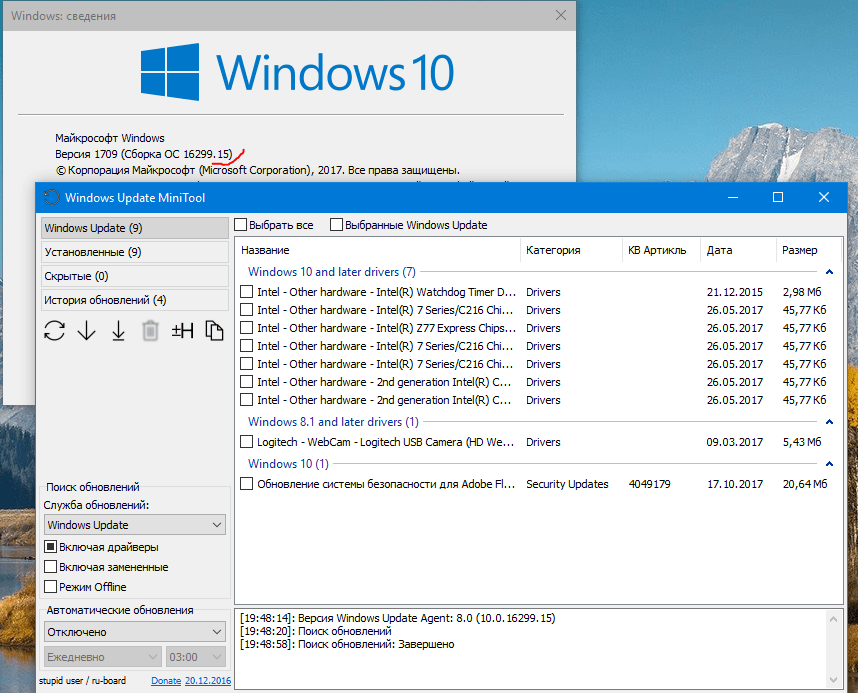Screen dimensions: 858x693
Task: Close the Windows Update MiniTool window
Action: (824, 197)
